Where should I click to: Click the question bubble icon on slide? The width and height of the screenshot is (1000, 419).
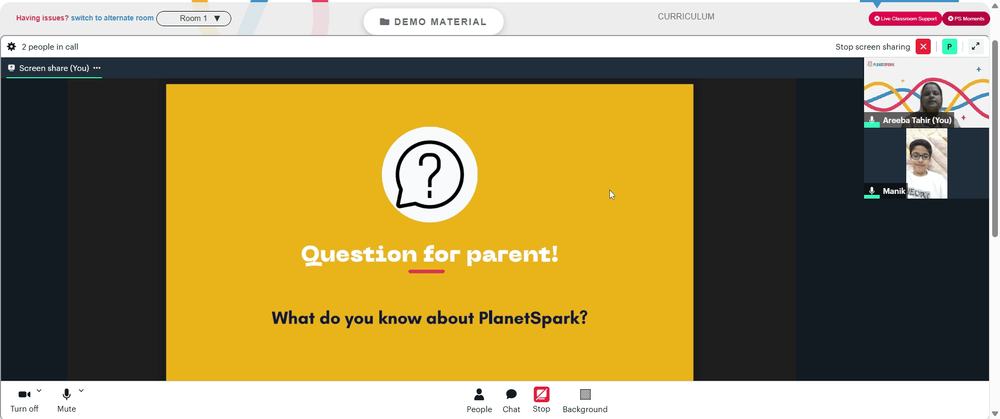(429, 175)
